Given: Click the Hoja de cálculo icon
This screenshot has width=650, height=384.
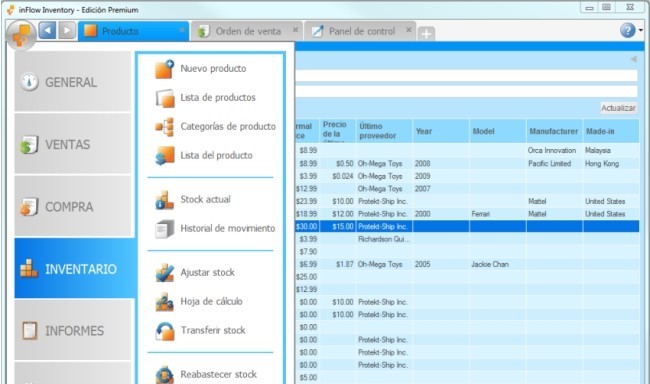Looking at the screenshot, I should click(x=165, y=302).
